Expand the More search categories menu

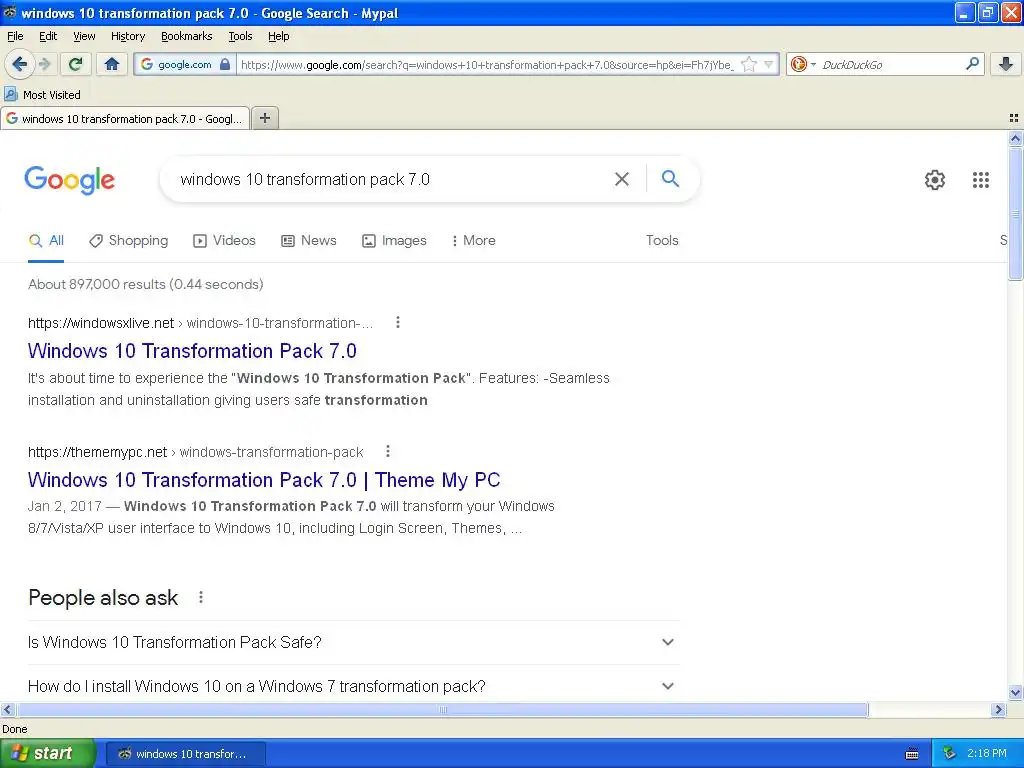(473, 240)
